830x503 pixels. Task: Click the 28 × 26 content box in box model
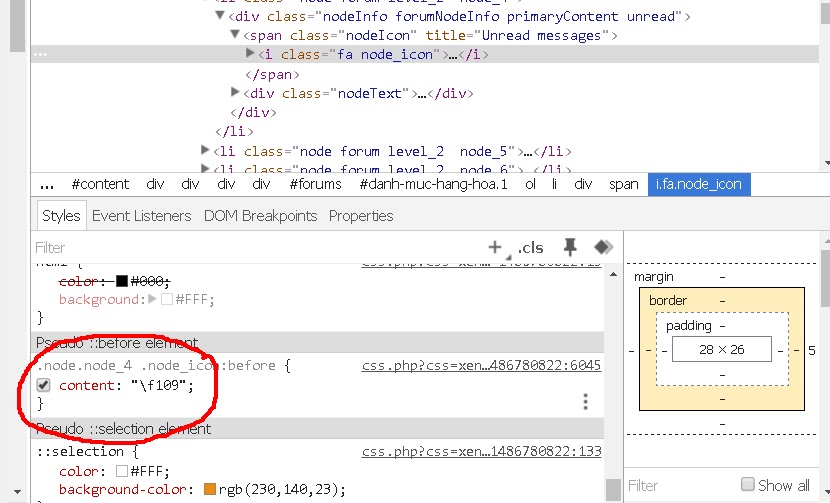(x=722, y=349)
